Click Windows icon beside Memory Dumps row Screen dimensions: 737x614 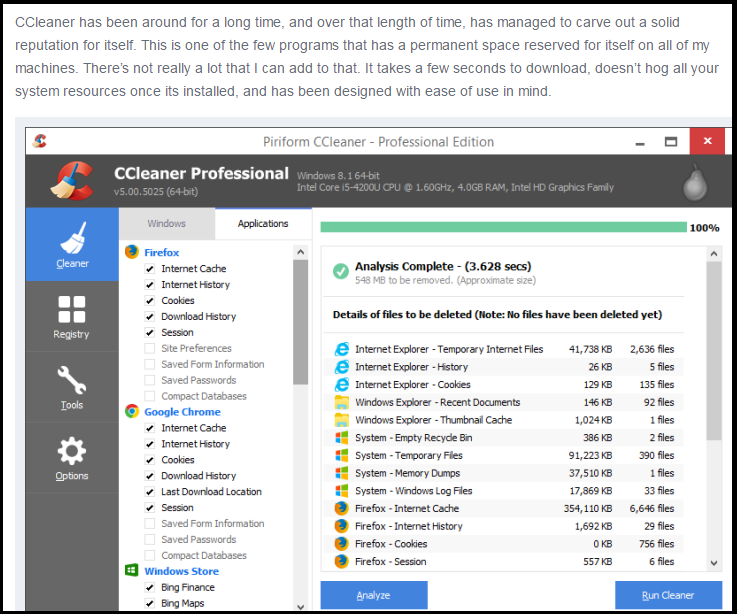(342, 473)
